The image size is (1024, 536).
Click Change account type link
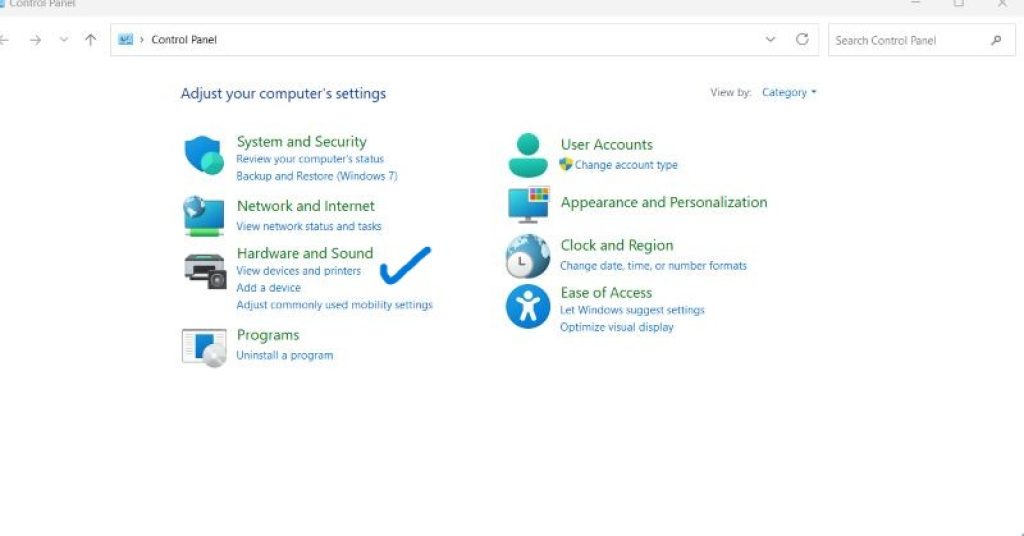(626, 165)
